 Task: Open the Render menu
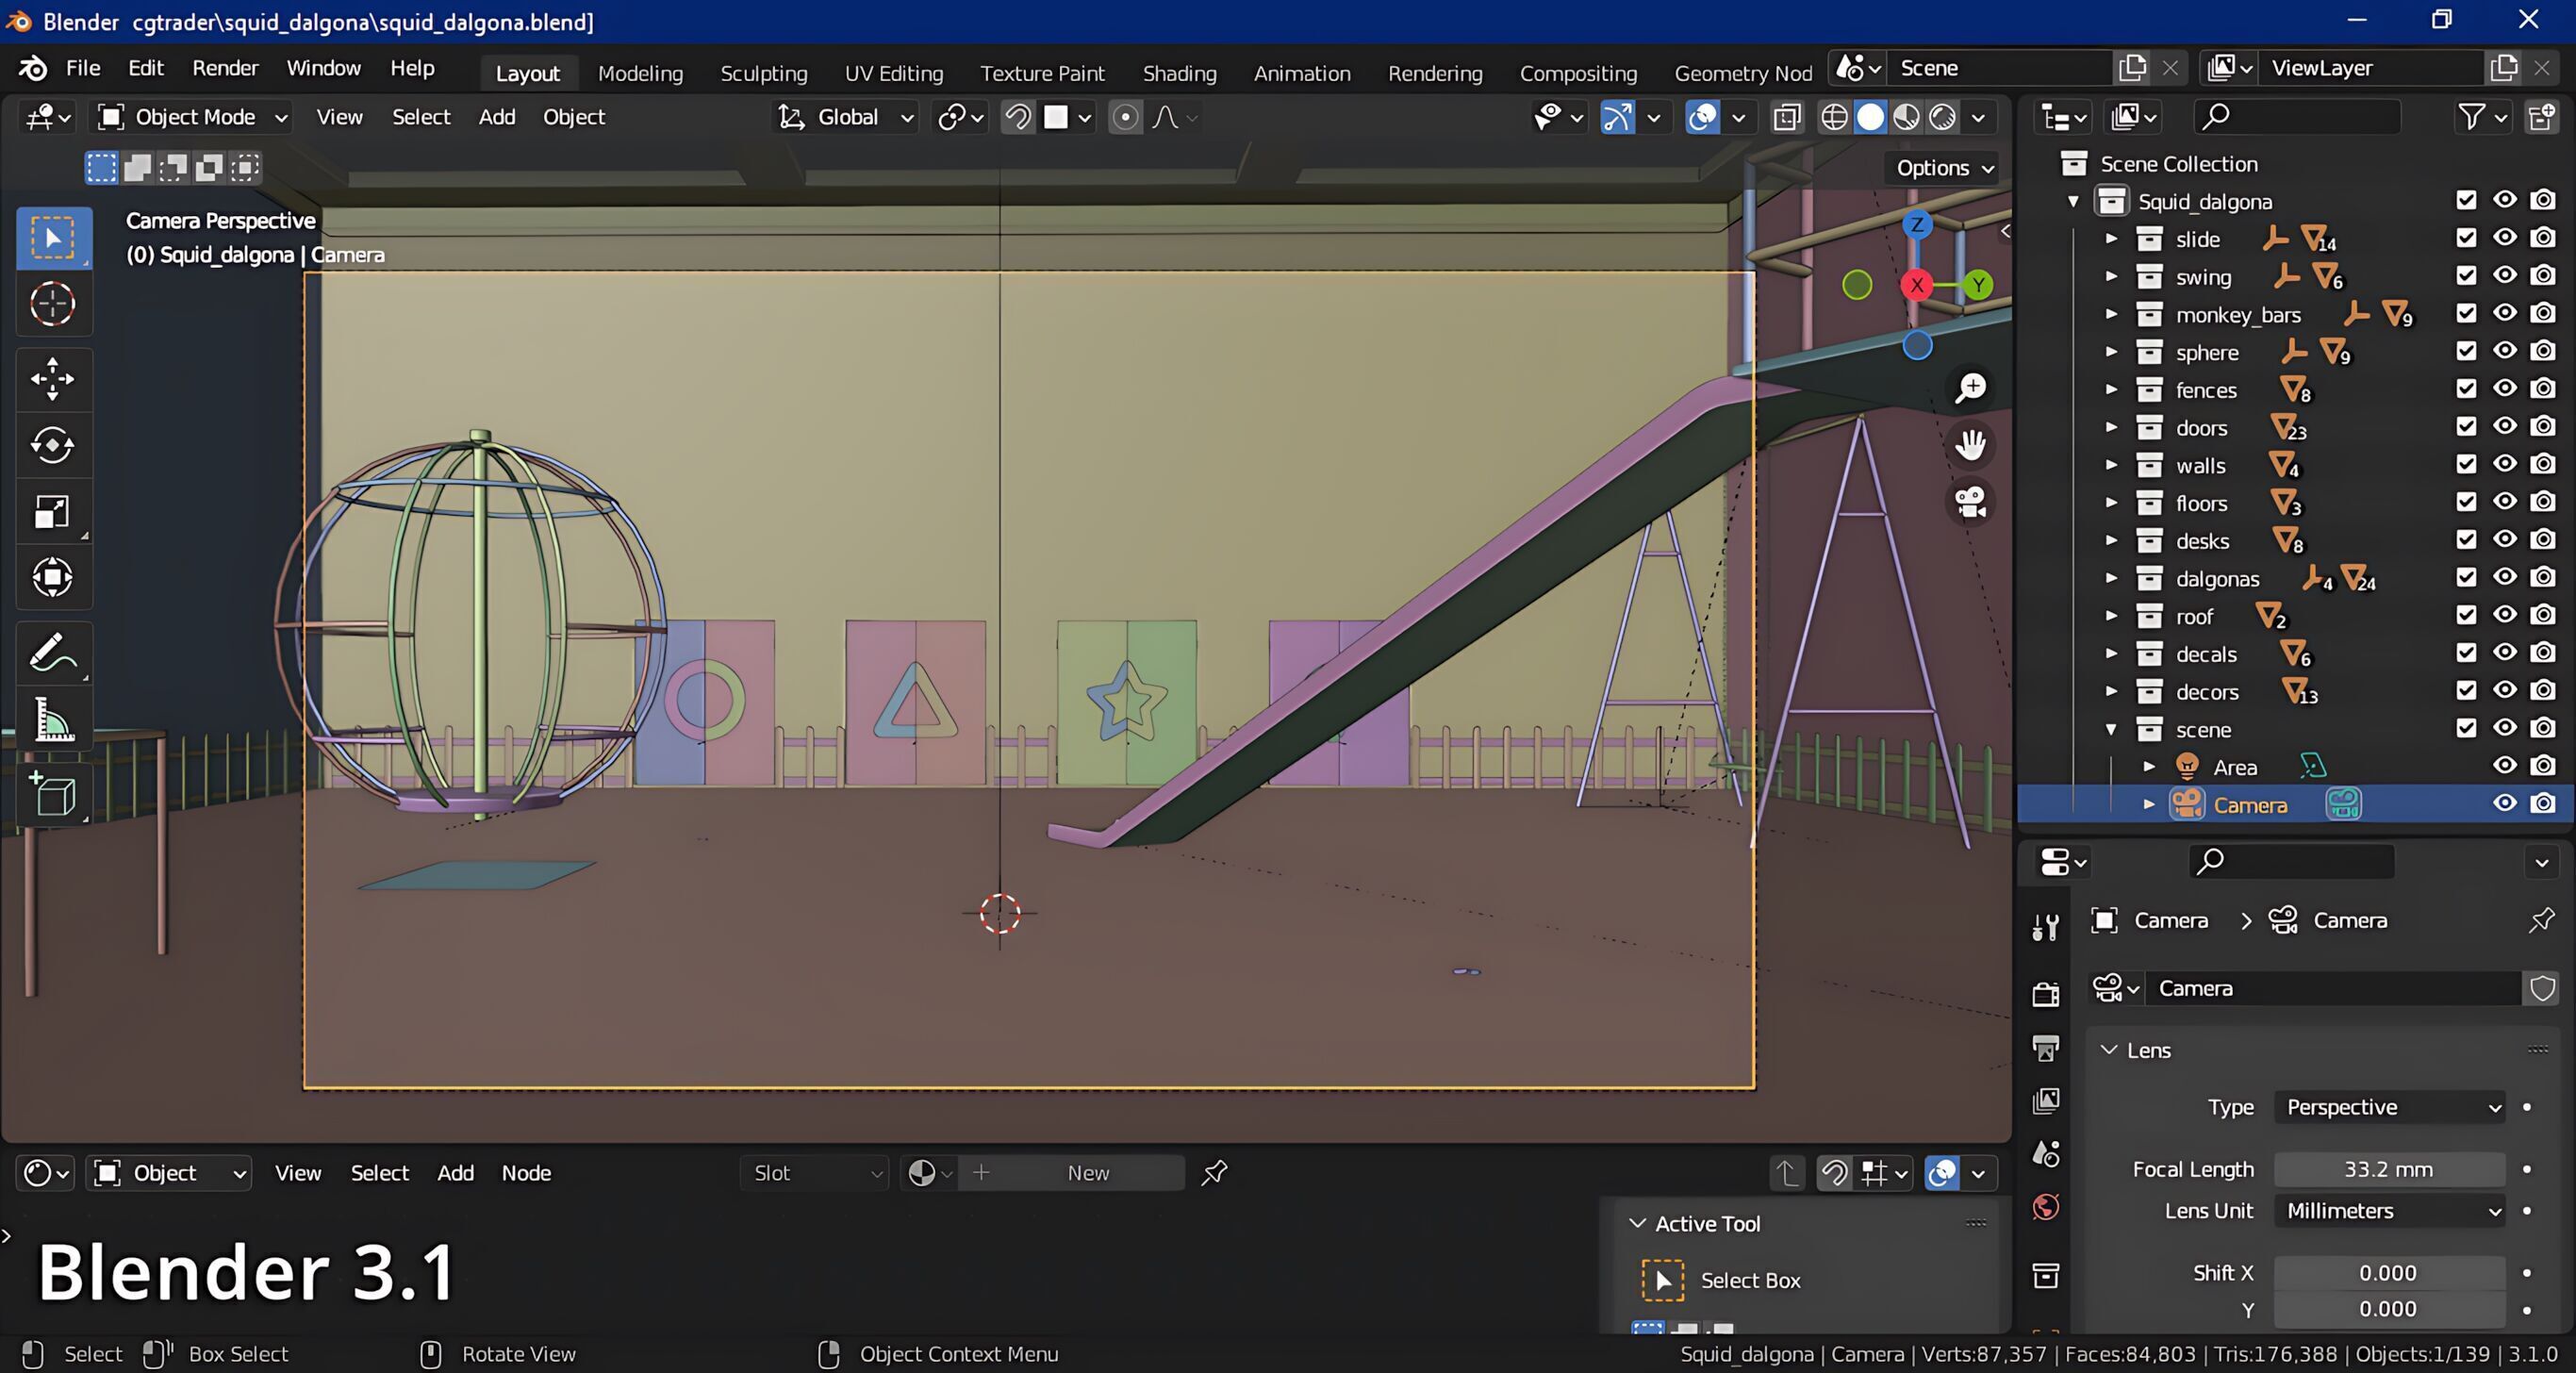point(225,68)
